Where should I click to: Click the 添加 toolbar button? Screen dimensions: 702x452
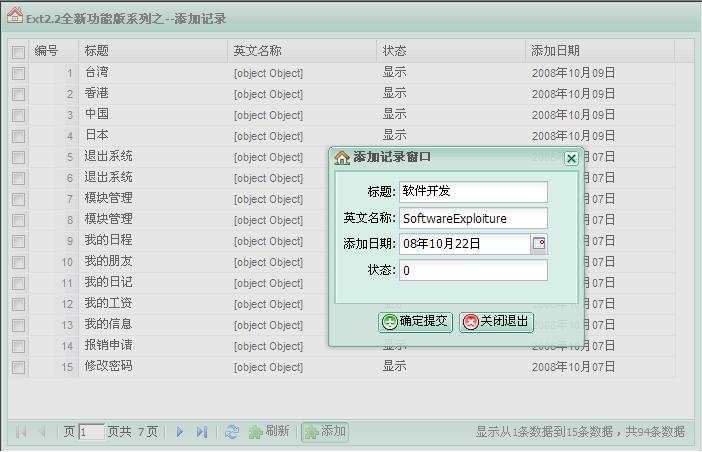click(325, 431)
